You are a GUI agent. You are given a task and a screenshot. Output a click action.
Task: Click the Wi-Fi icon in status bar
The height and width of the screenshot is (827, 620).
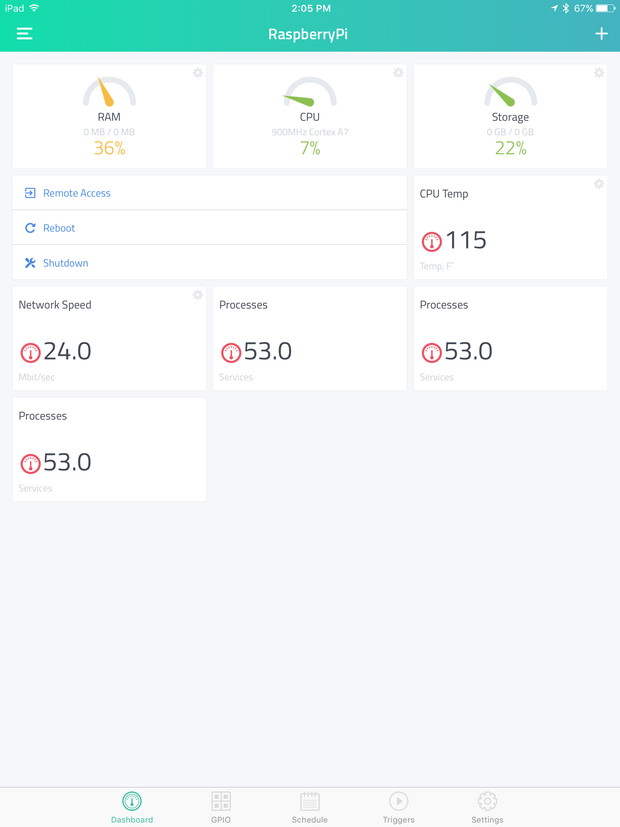pyautogui.click(x=34, y=8)
